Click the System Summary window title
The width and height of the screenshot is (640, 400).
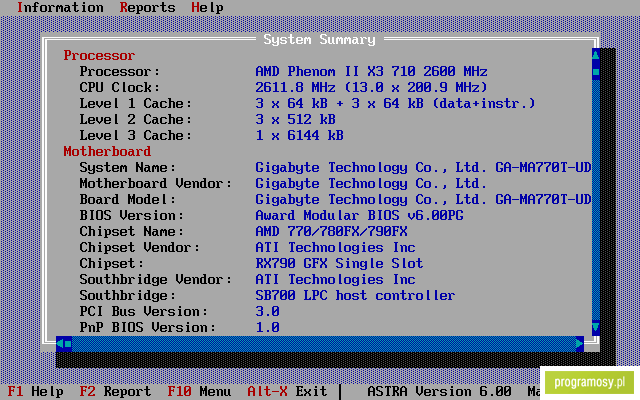319,39
